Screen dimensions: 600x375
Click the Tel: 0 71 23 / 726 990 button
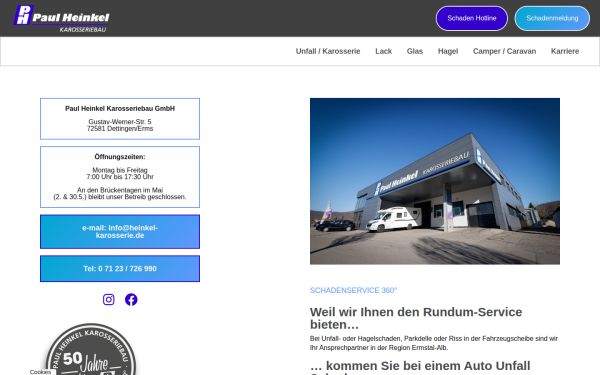pyautogui.click(x=120, y=269)
